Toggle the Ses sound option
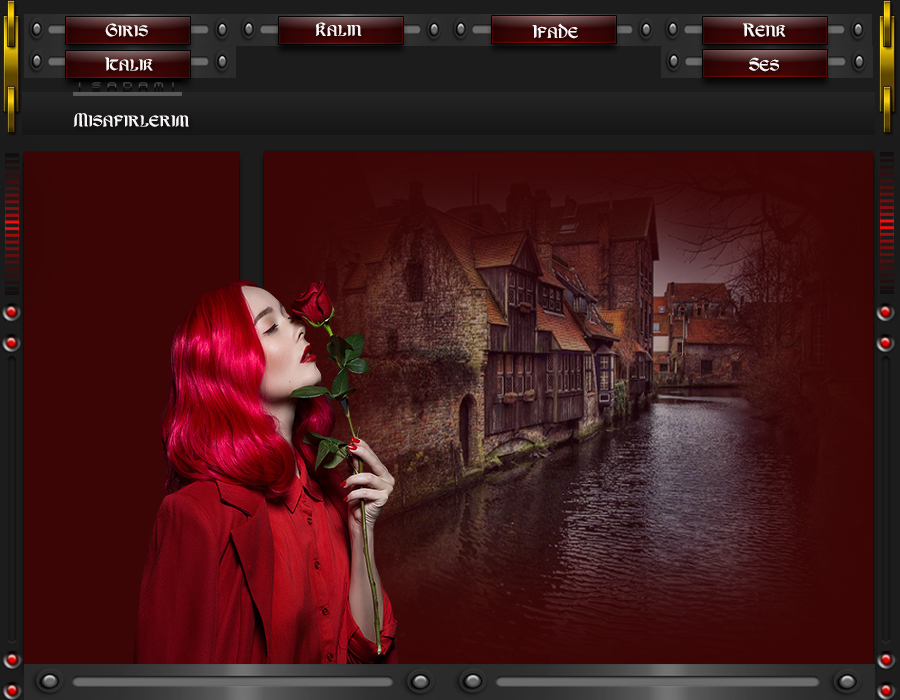900x700 pixels. 764,64
